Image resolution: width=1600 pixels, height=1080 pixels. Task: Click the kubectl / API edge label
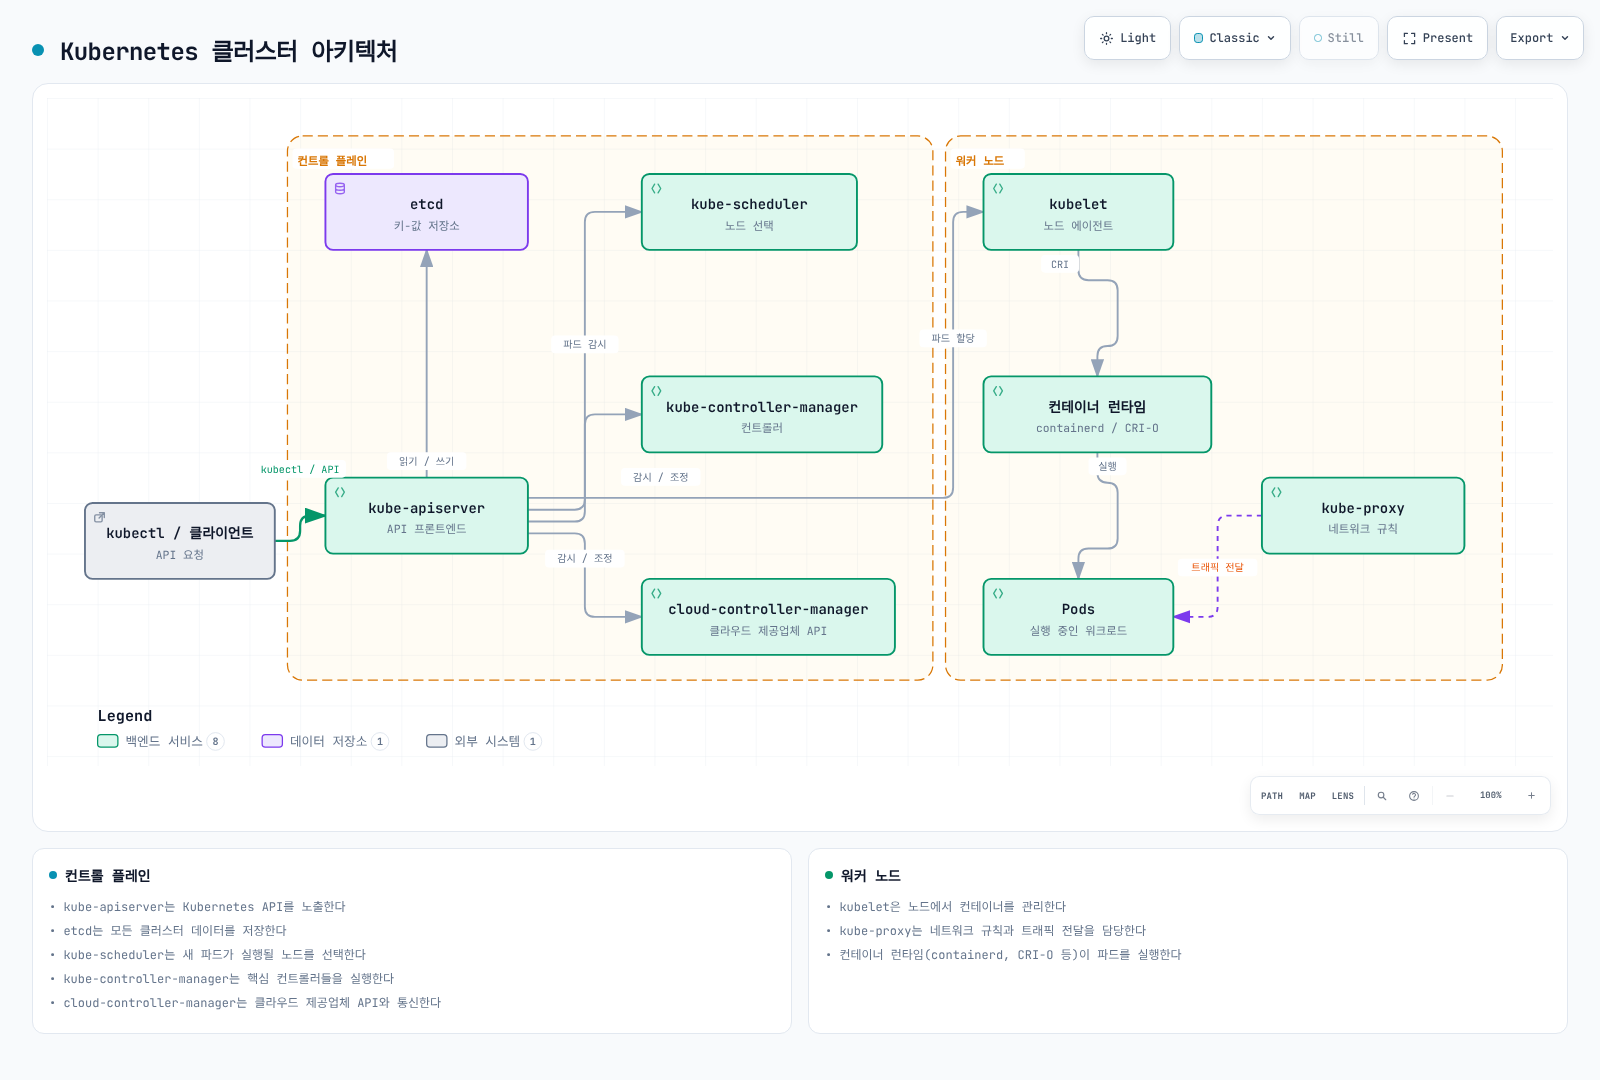(300, 469)
